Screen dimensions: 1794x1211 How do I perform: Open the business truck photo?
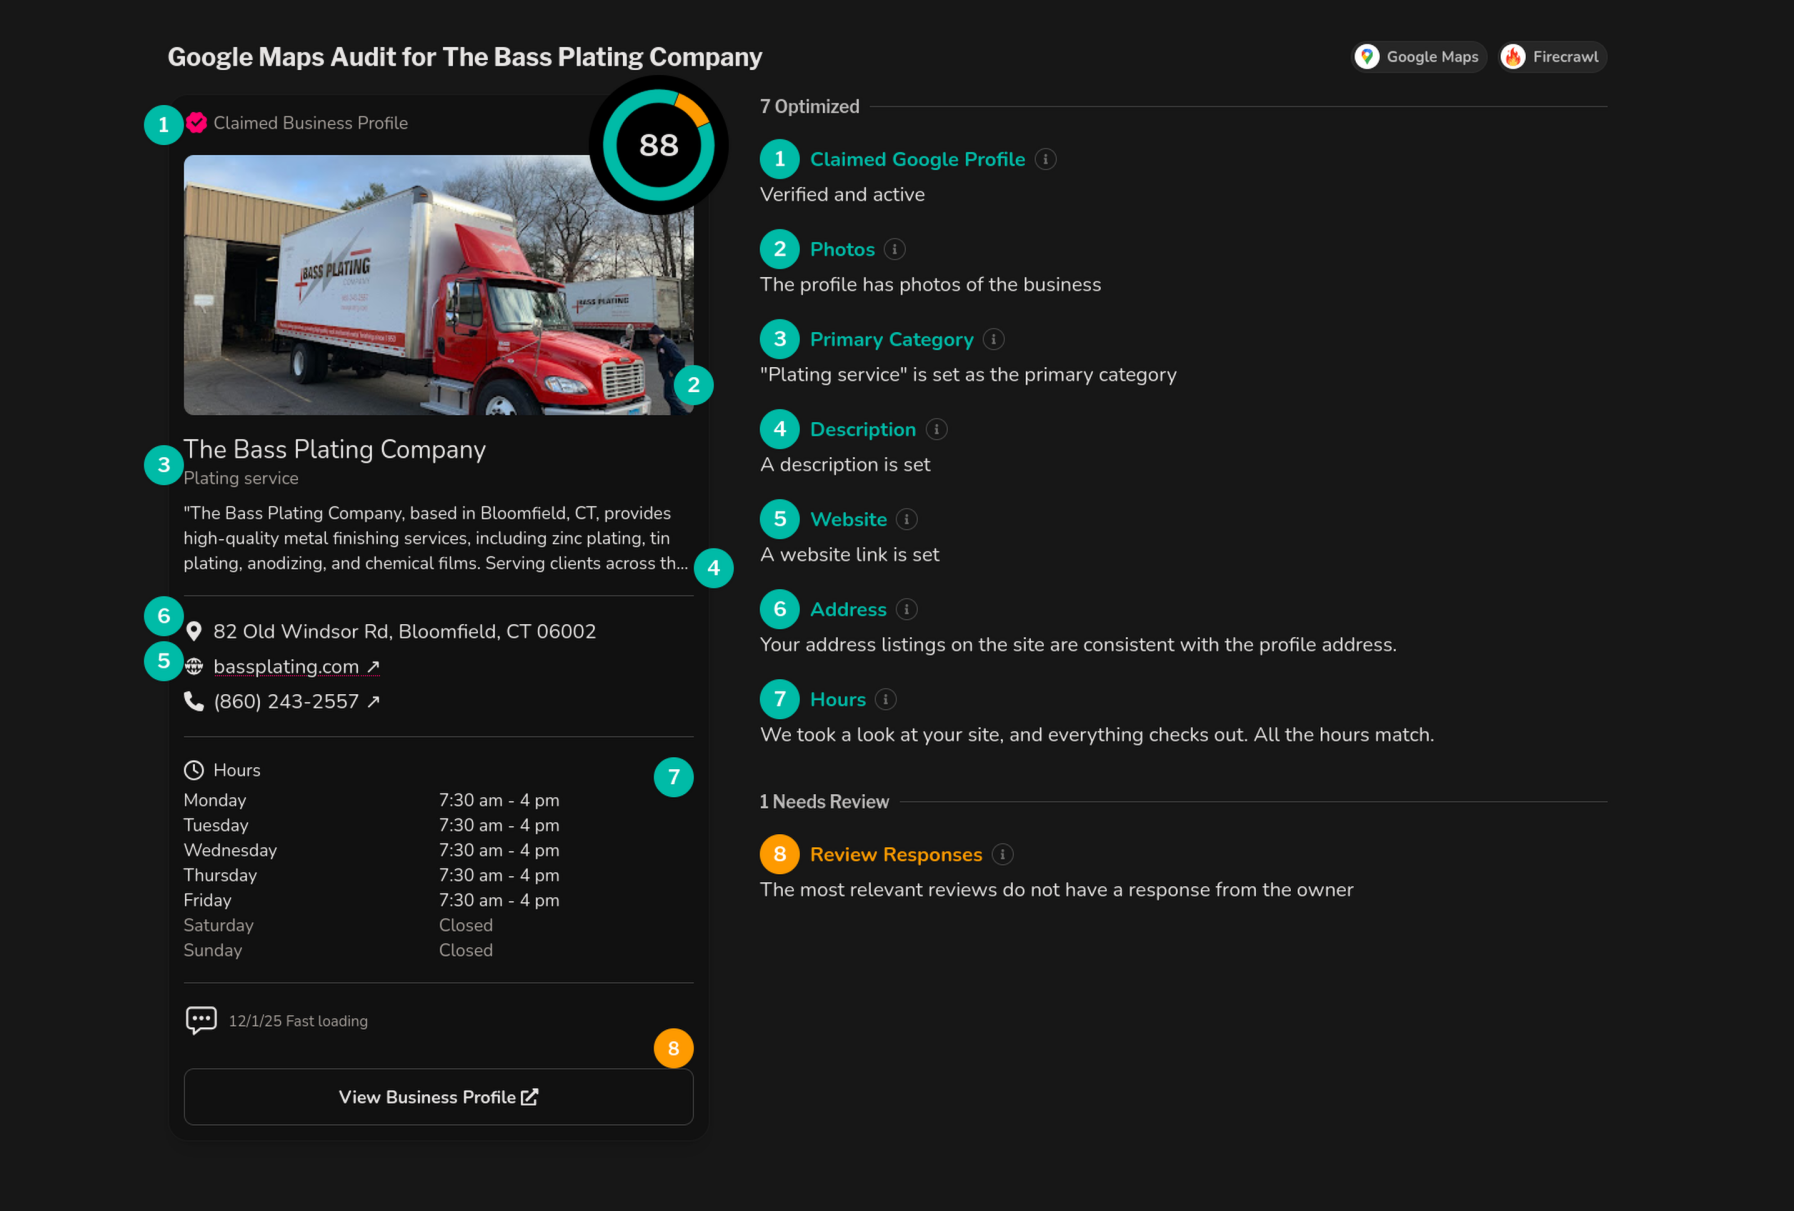pyautogui.click(x=437, y=285)
